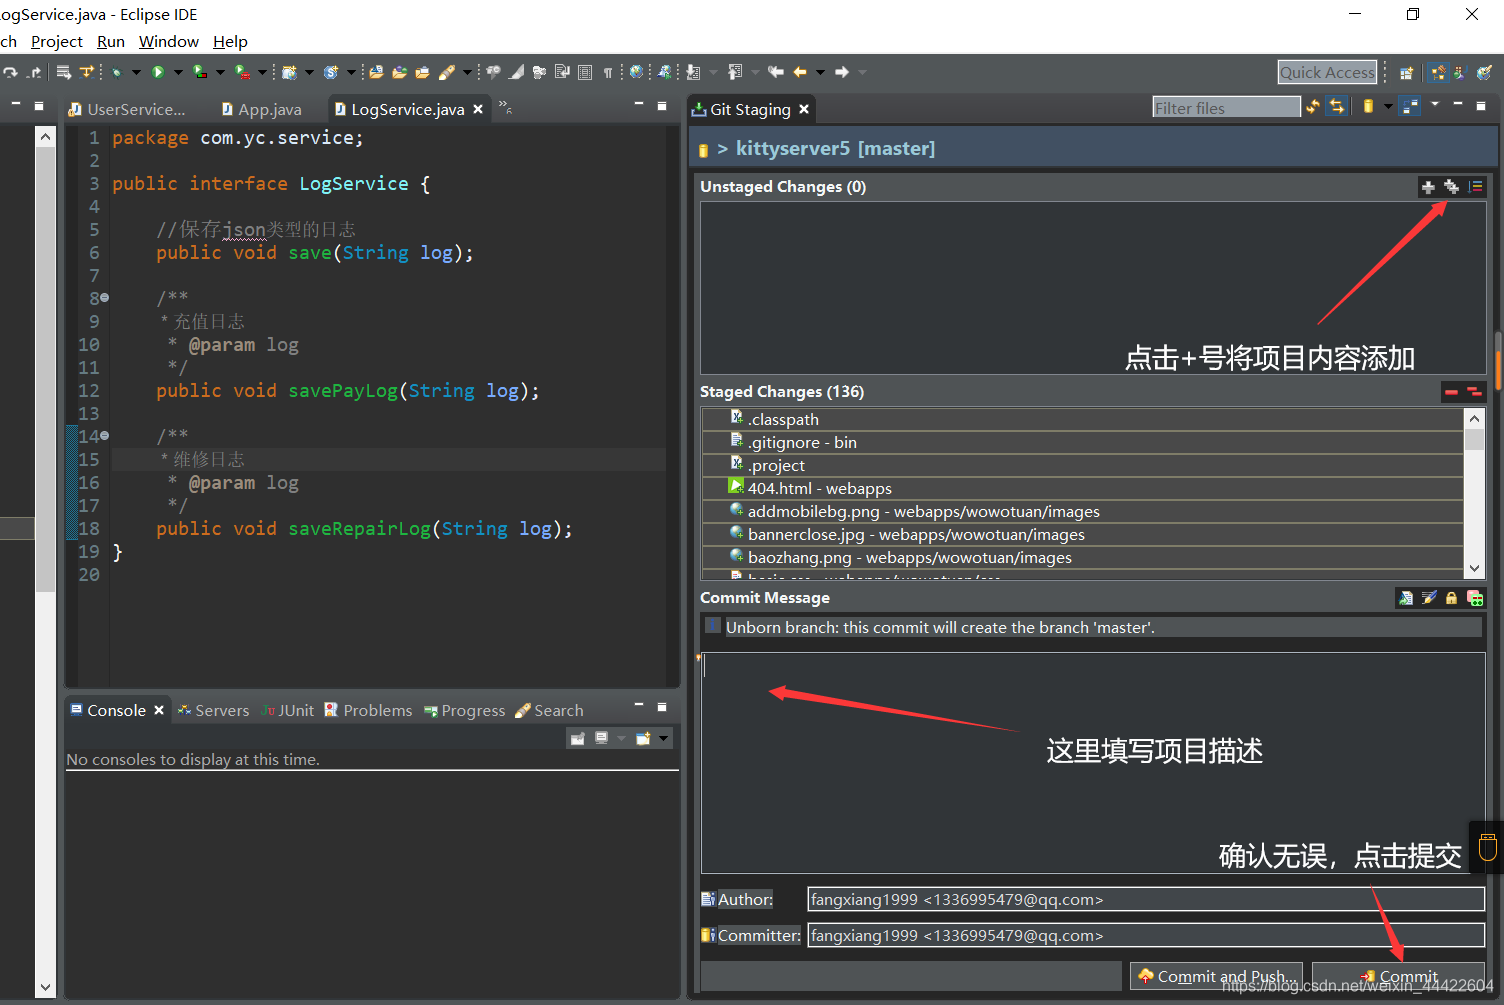Screen dimensions: 1504x1005
Task: Open the dropdown next to Search flashlight icon
Action: (x=467, y=72)
